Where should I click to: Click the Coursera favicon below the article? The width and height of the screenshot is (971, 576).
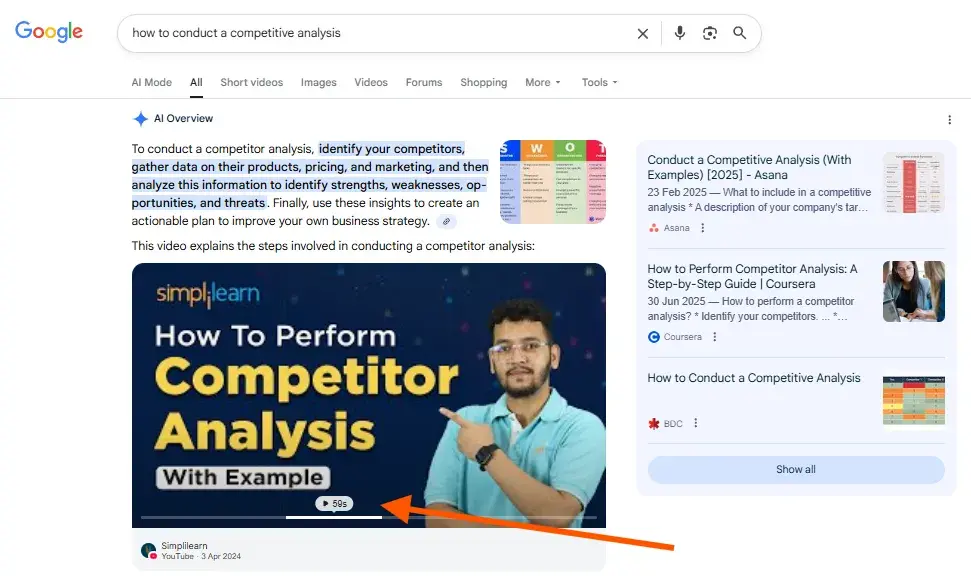pos(652,337)
